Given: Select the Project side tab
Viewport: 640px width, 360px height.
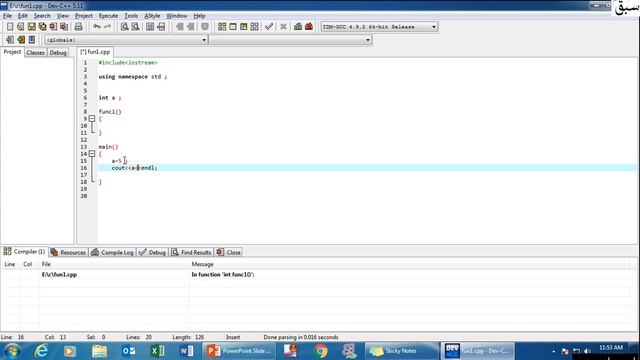Looking at the screenshot, I should point(12,52).
